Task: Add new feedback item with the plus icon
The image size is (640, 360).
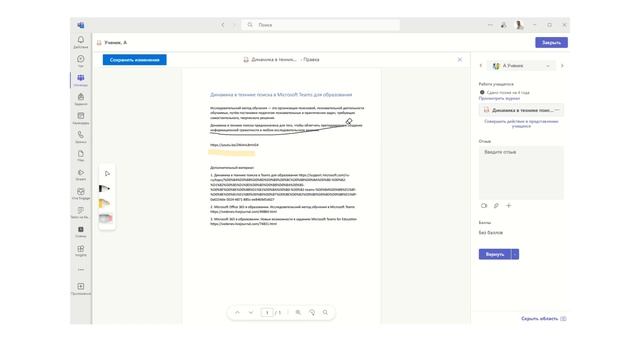Action: point(509,206)
